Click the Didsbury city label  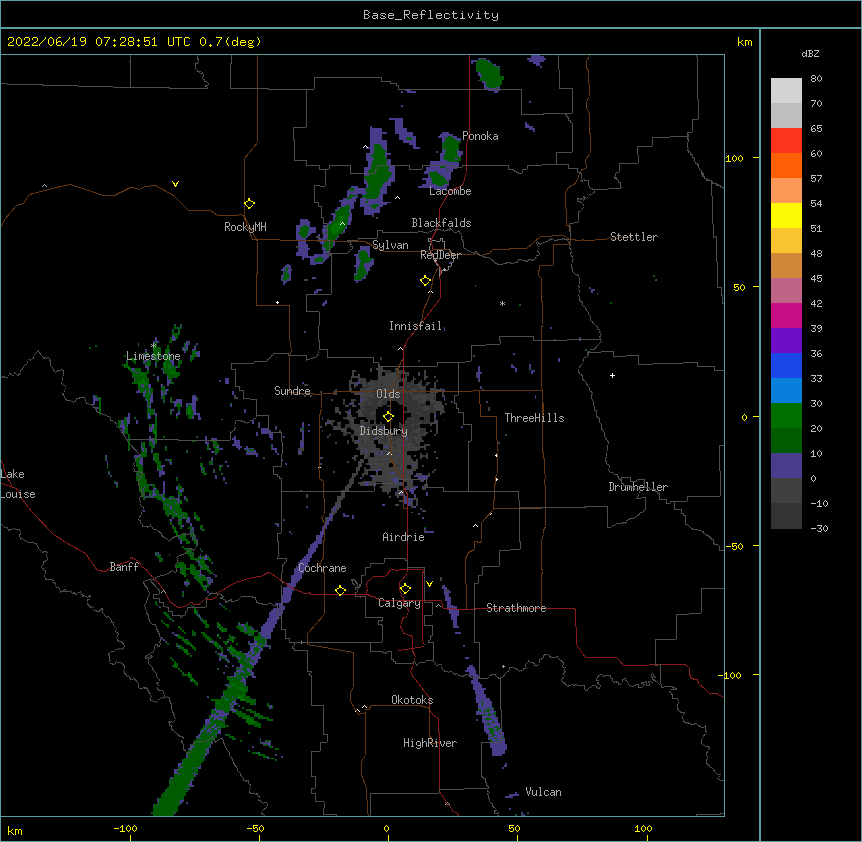click(x=384, y=431)
